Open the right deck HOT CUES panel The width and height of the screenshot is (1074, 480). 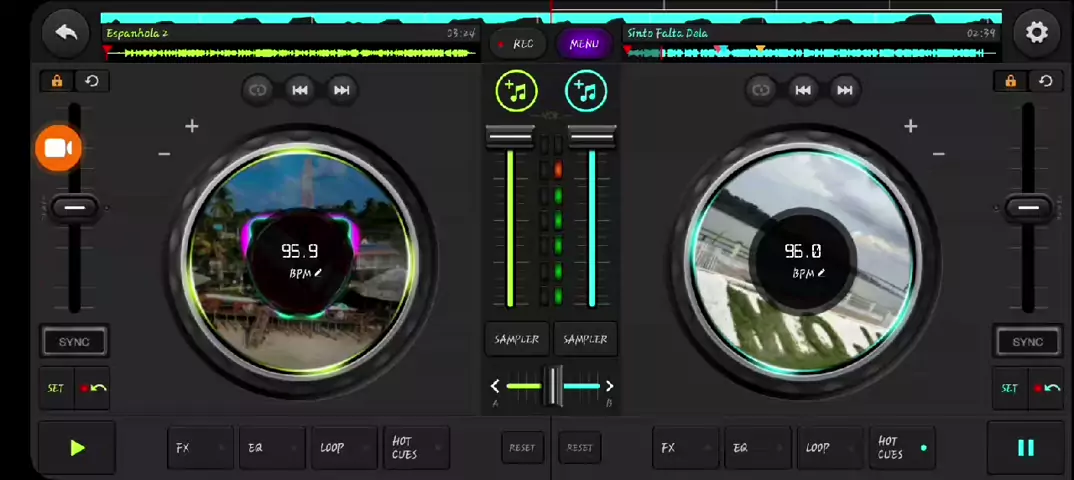coord(902,448)
